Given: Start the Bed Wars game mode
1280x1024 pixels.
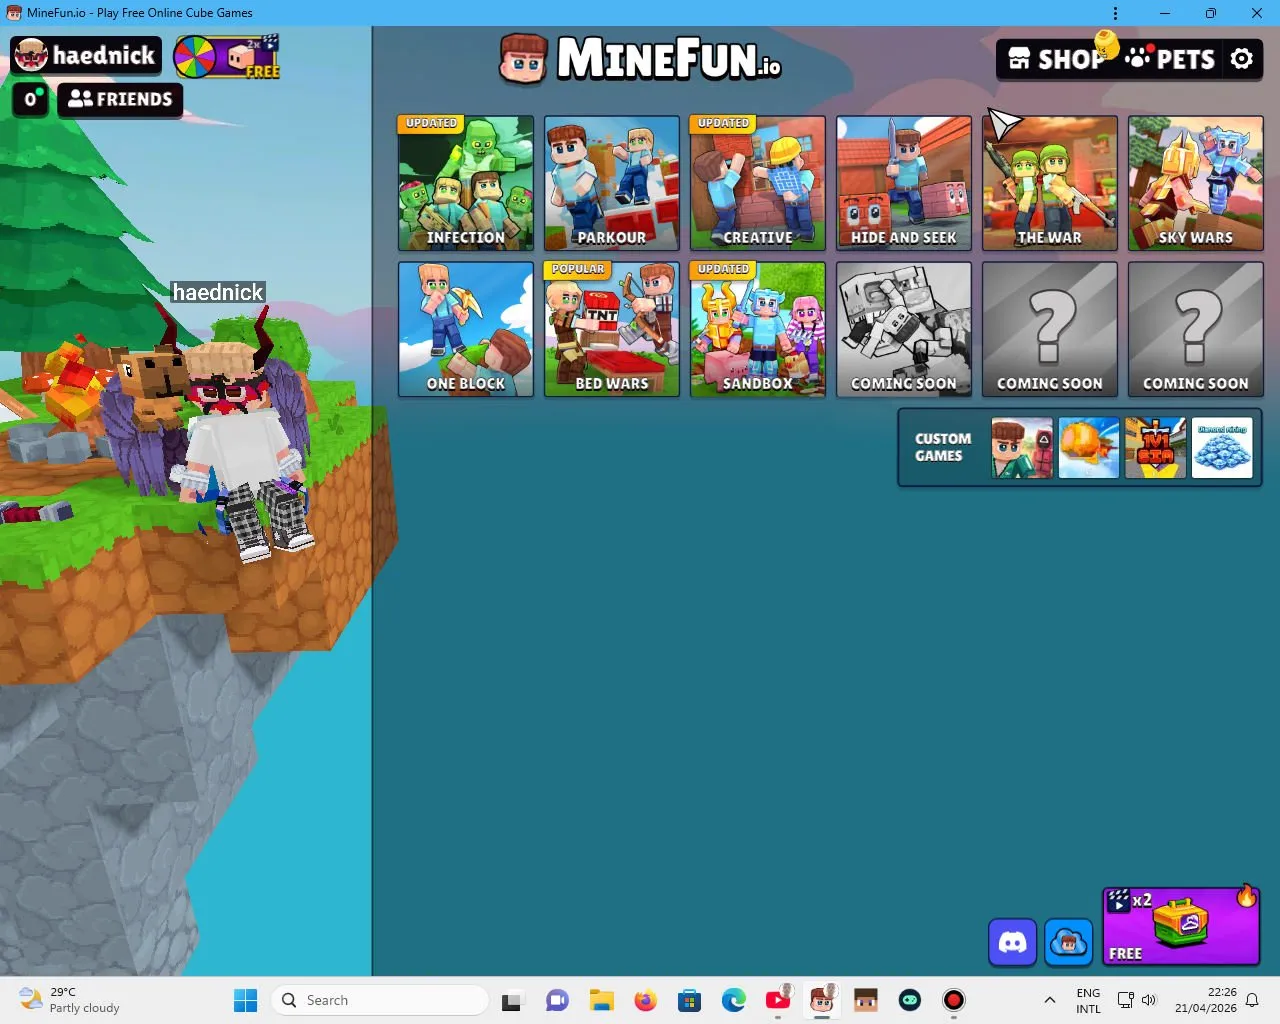Looking at the screenshot, I should coord(612,329).
